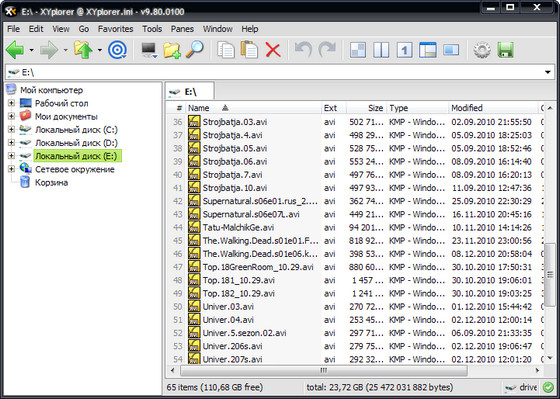Open the Favorites menu
560x399 pixels.
(x=115, y=29)
